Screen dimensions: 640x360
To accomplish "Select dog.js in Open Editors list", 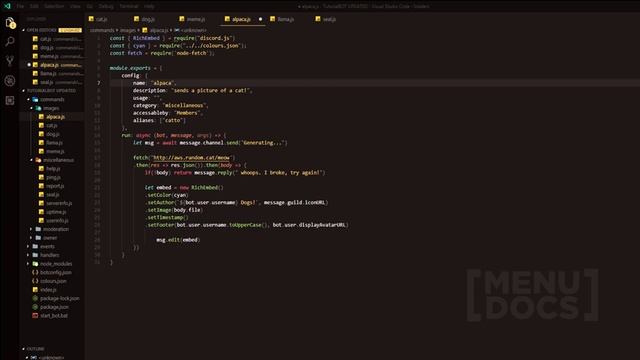I will tap(52, 48).
